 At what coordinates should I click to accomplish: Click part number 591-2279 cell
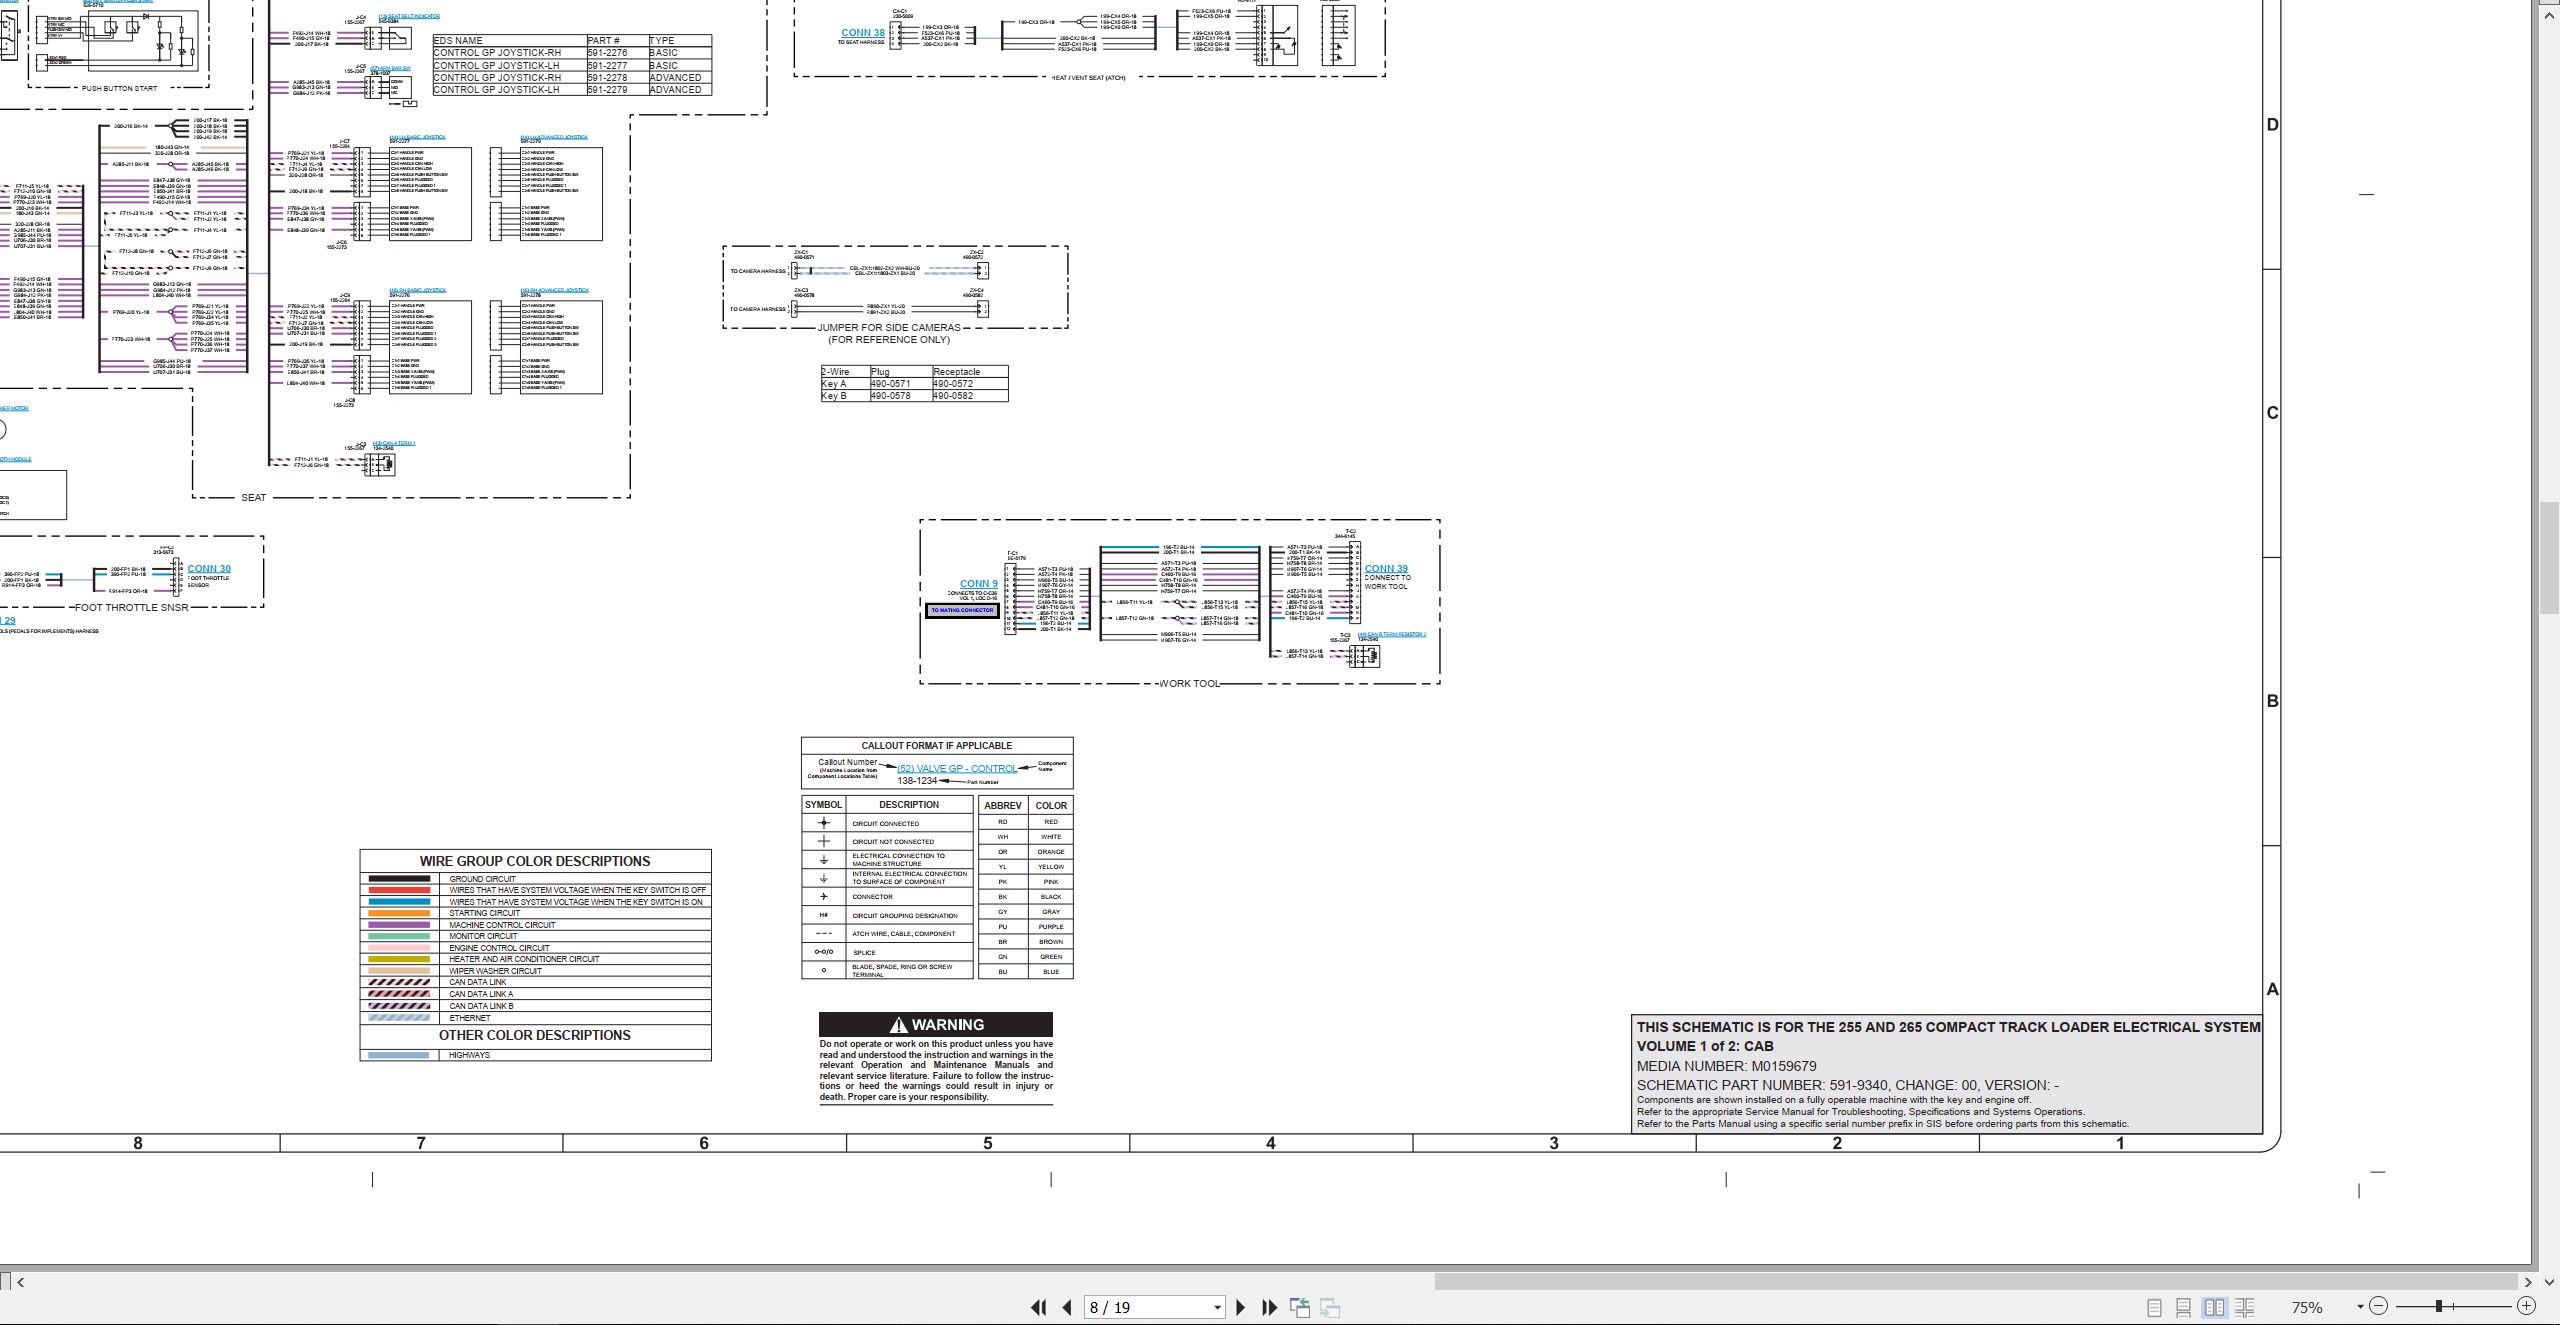click(616, 90)
